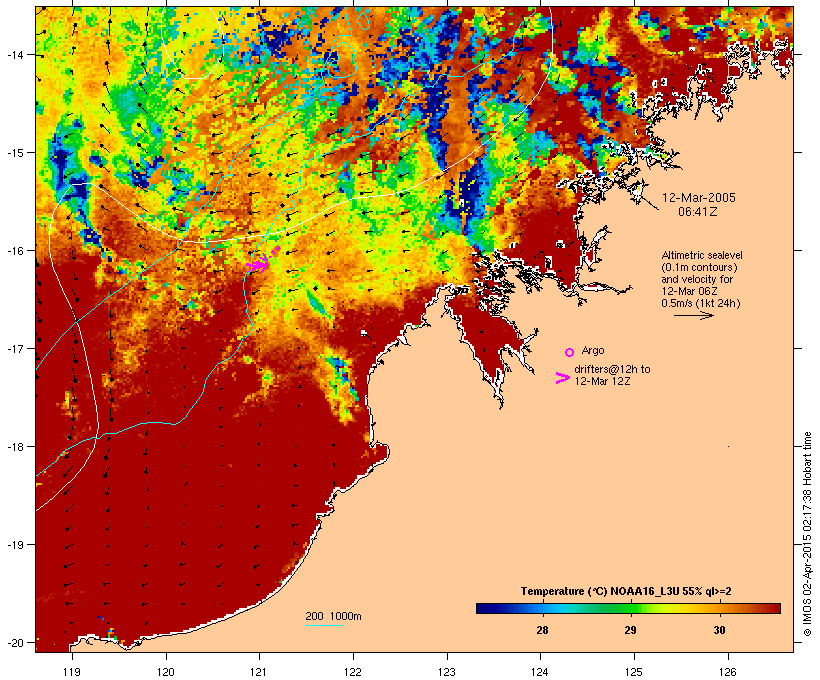Click the magenta drifter arrowhead legend symbol
Viewport: 820px width, 680px height.
(x=562, y=378)
